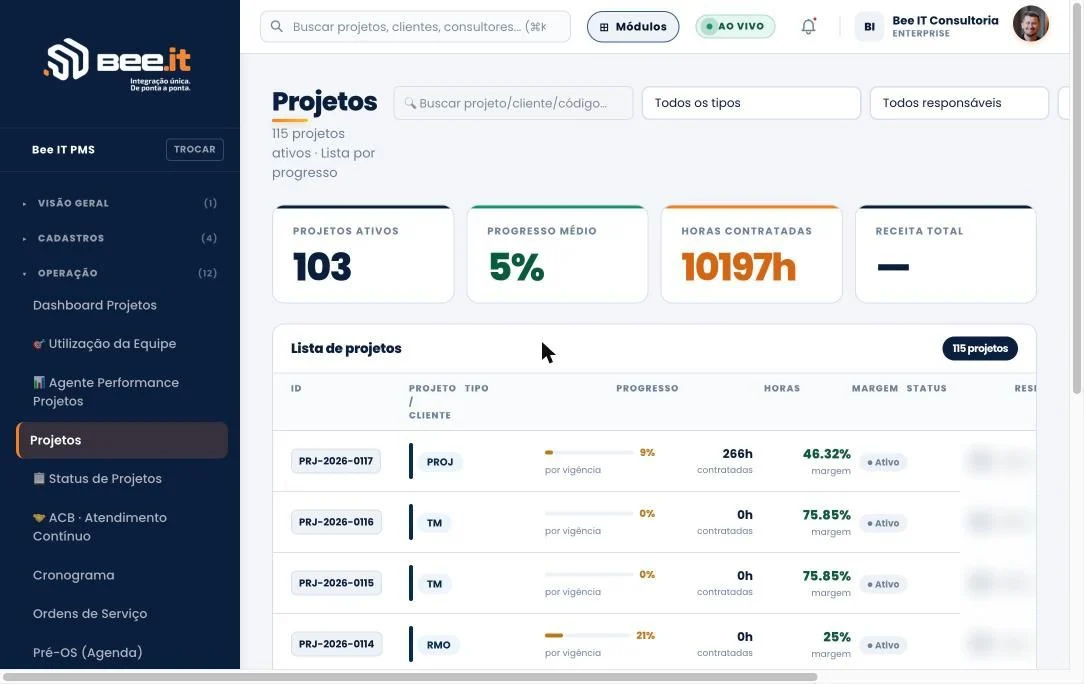This screenshot has height=684, width=1084.
Task: Sort by ID column header
Action: point(296,388)
